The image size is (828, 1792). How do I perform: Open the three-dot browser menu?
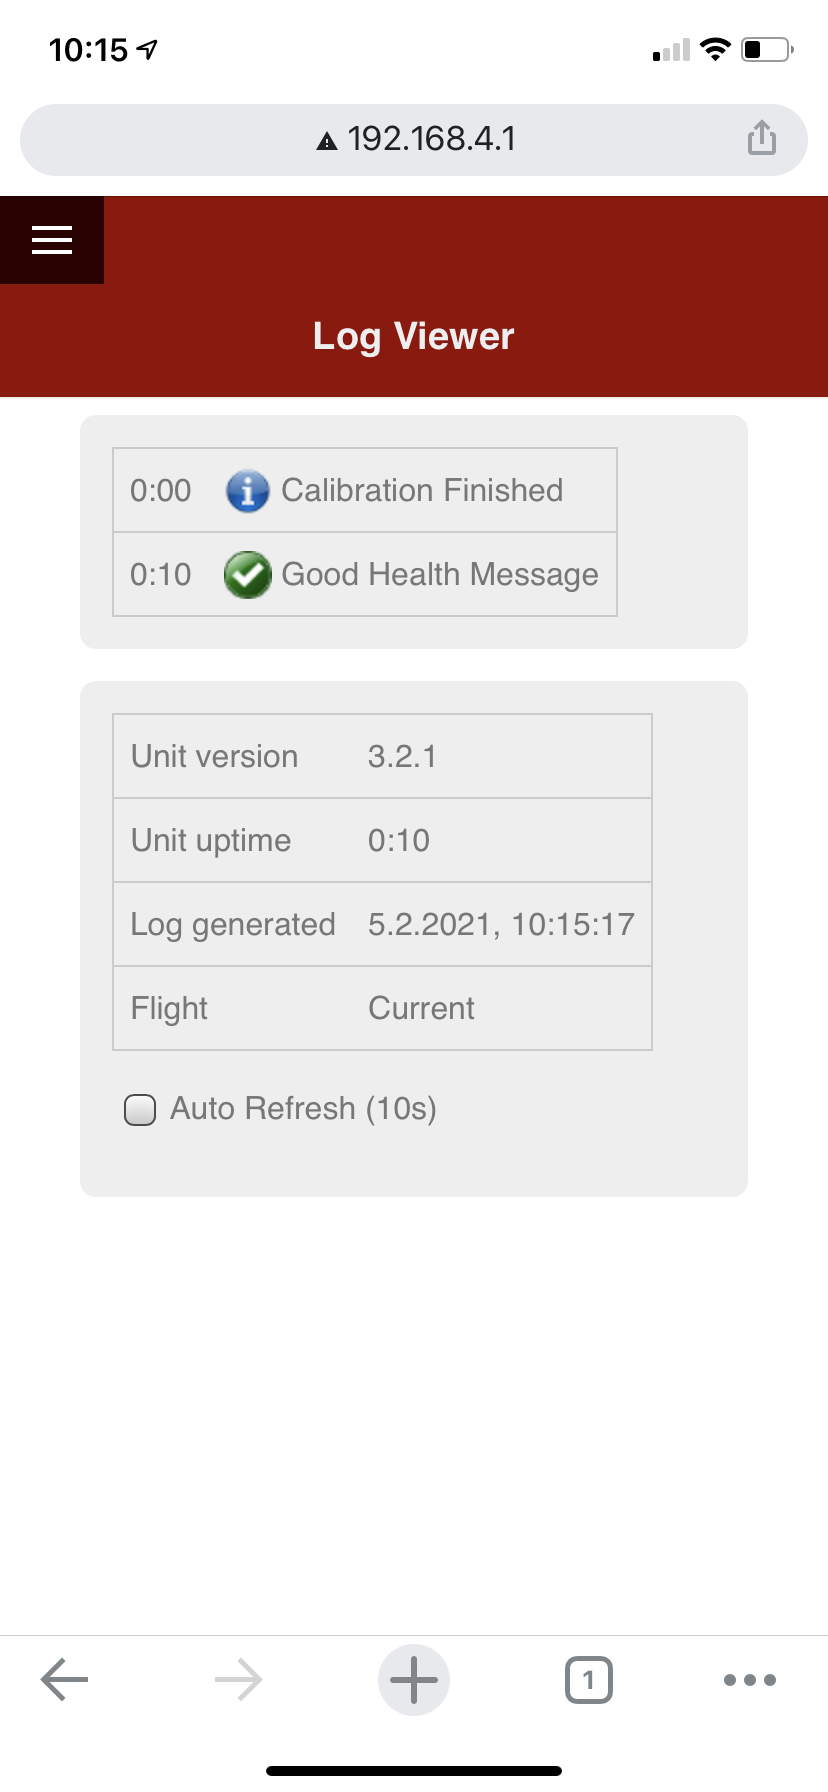[750, 1679]
